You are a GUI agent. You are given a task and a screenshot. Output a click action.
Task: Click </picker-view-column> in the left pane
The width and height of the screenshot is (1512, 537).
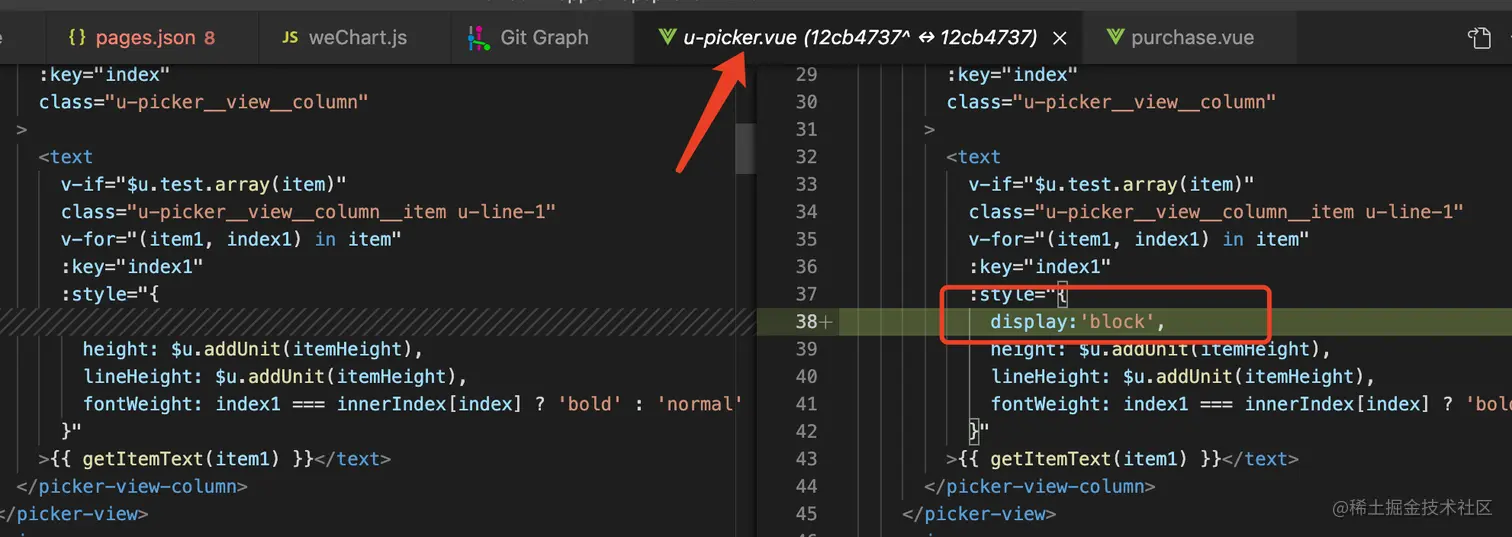pyautogui.click(x=132, y=487)
